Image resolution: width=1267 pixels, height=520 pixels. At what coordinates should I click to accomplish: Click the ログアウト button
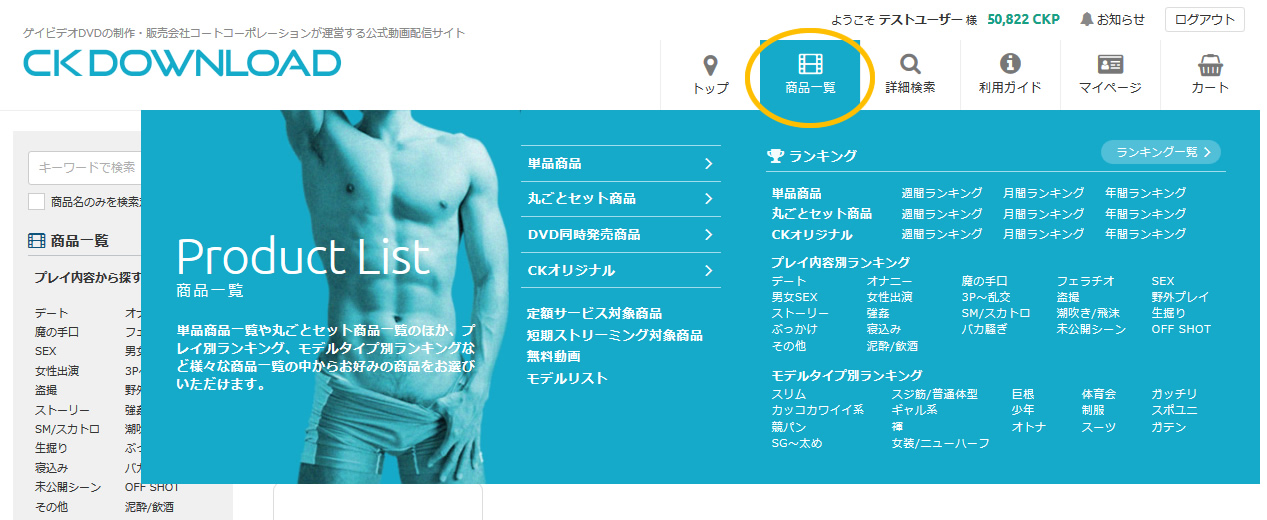(x=1205, y=19)
